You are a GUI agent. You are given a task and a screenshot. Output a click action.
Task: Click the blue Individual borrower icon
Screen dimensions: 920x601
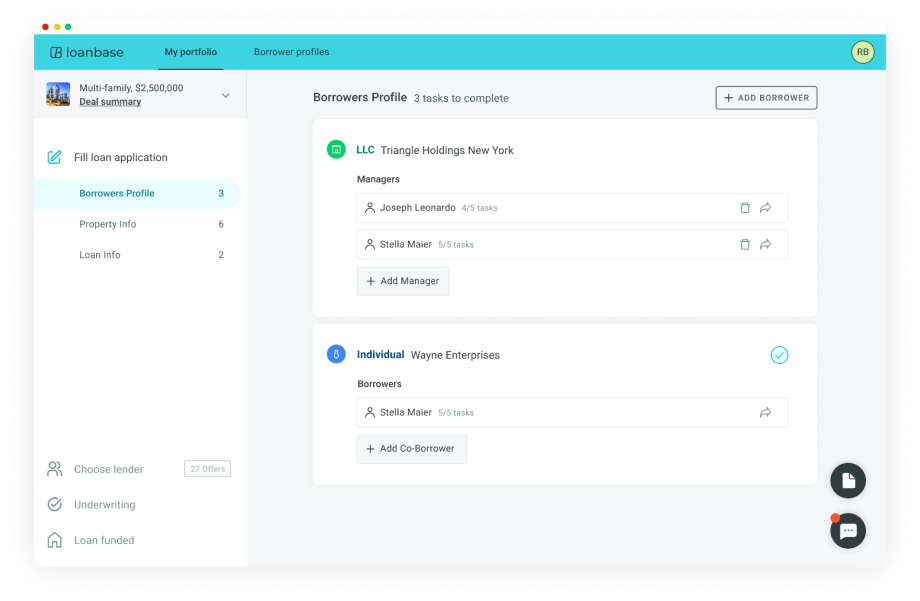click(x=336, y=354)
